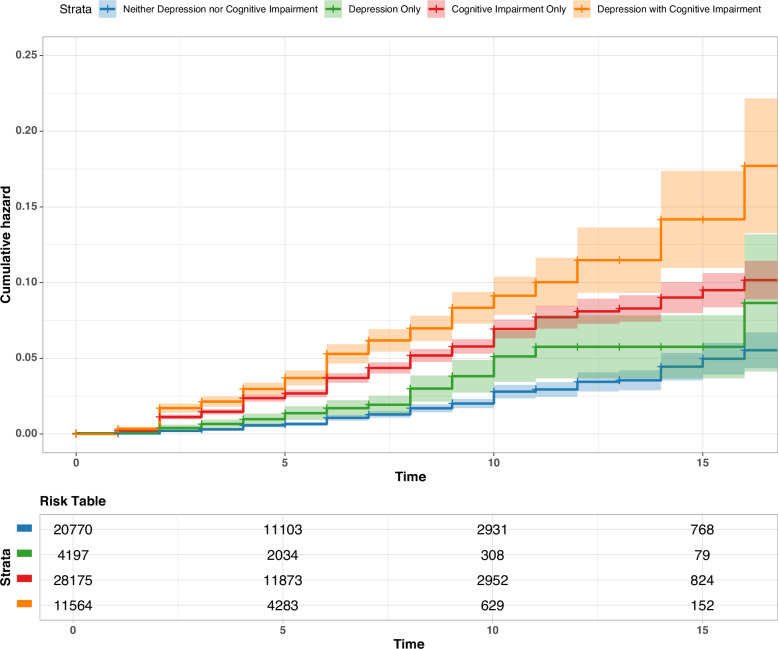This screenshot has width=778, height=649.
Task: Click the y-axis tick label 0.20
Action: tap(26, 130)
